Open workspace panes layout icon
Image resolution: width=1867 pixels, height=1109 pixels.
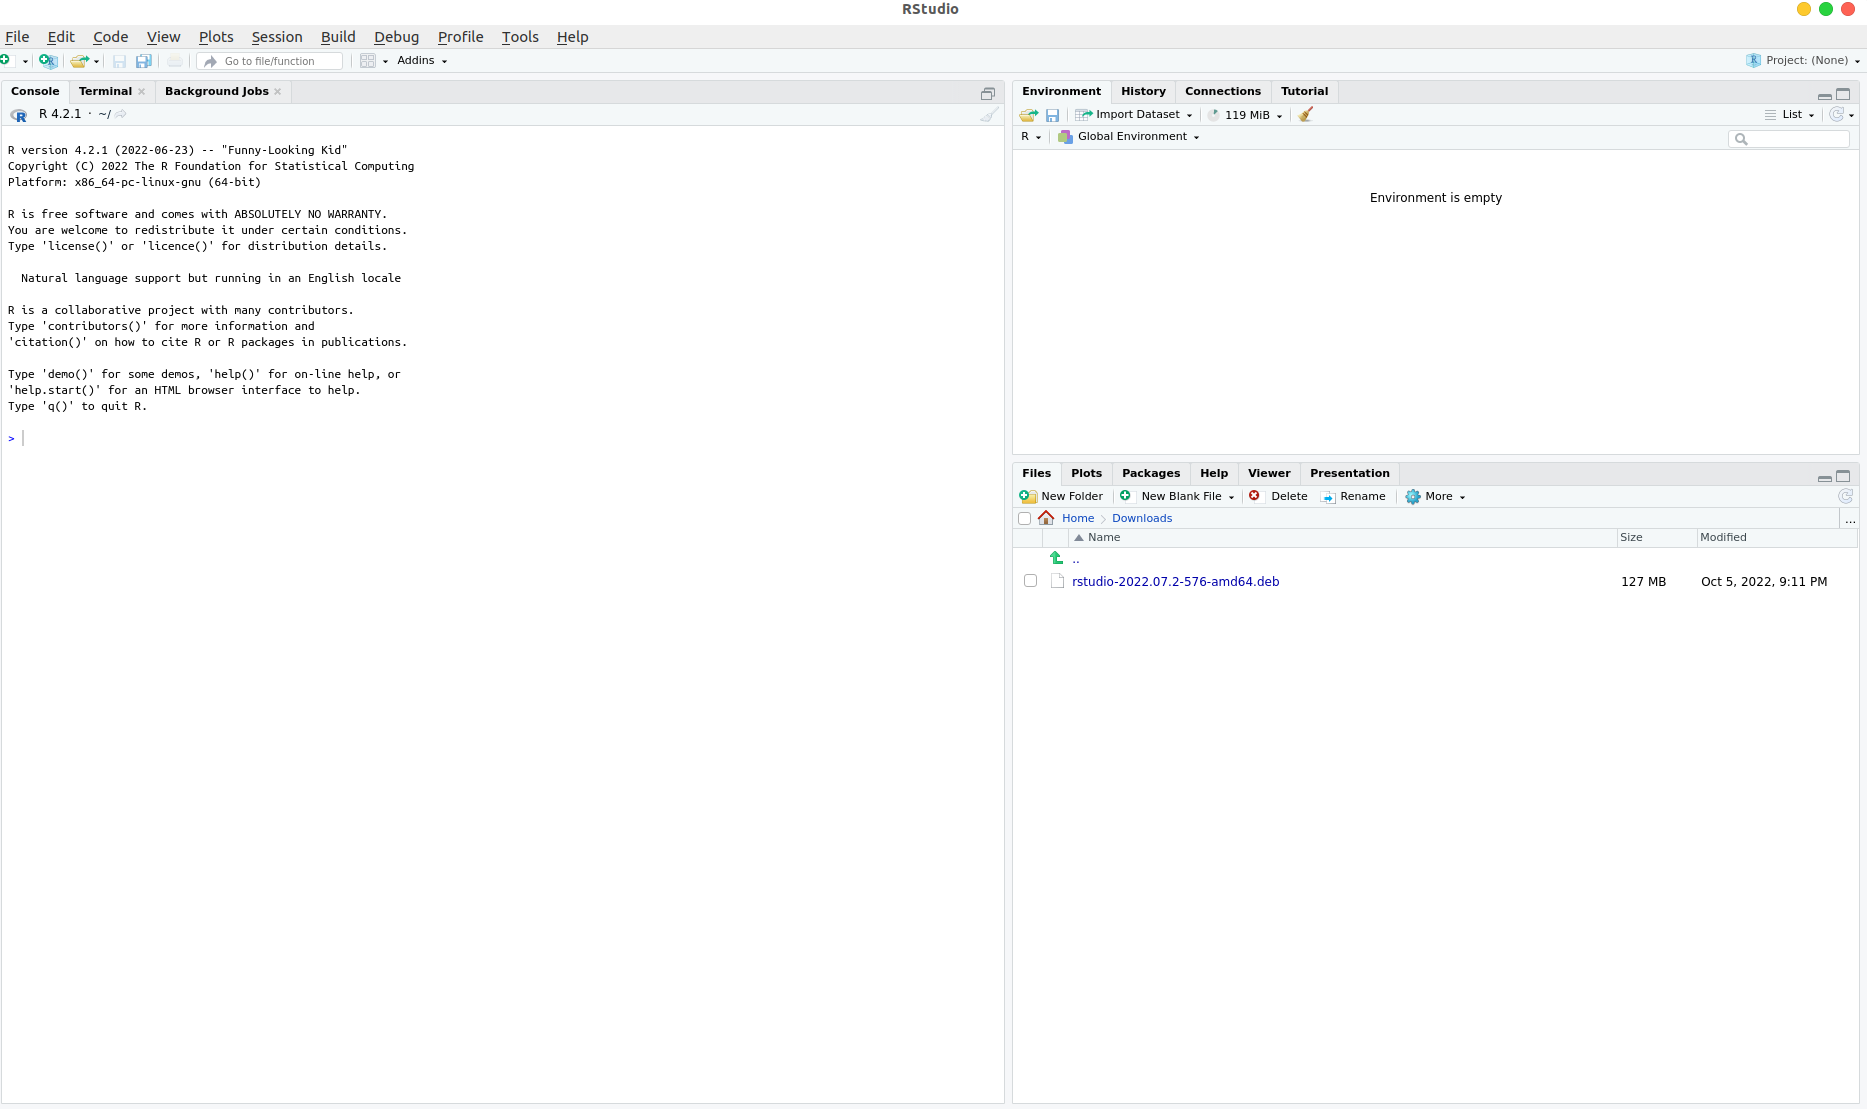pos(368,61)
